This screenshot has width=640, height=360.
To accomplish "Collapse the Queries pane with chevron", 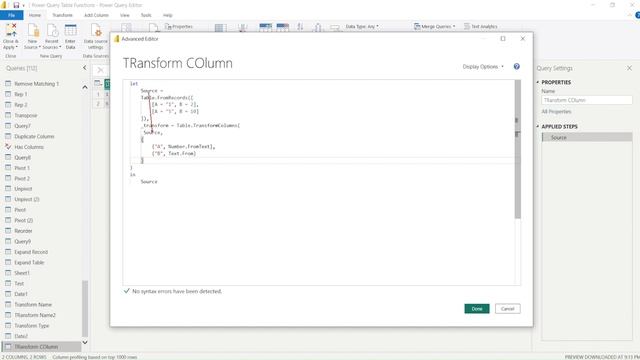I will [84, 68].
